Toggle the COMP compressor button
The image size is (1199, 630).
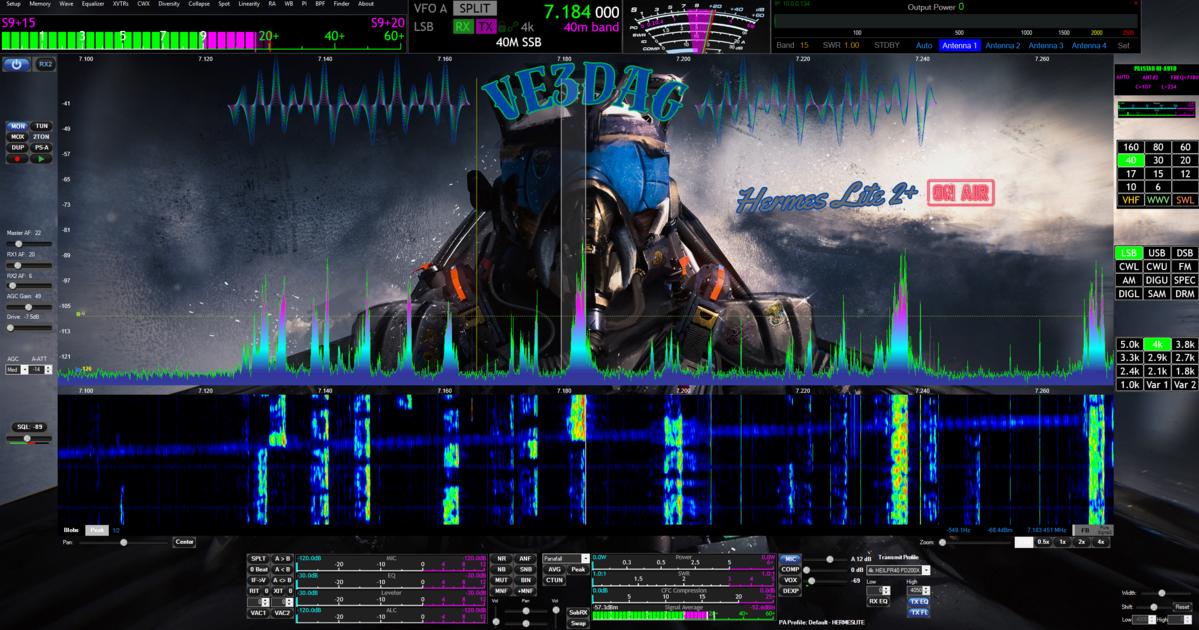(790, 570)
